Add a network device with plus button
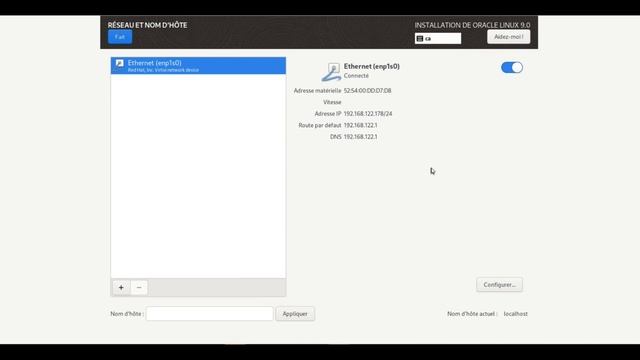 [x=121, y=287]
